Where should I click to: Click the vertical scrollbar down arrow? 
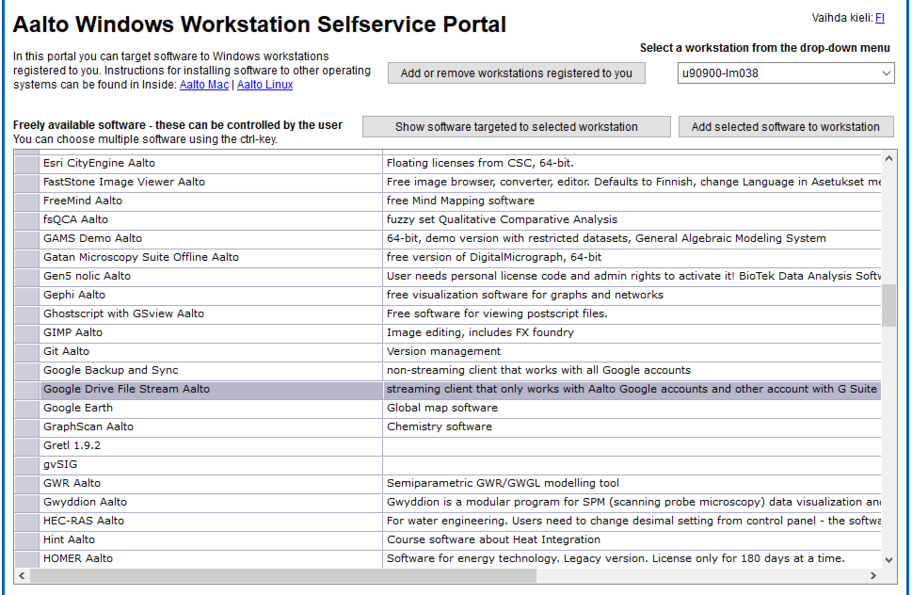[889, 560]
